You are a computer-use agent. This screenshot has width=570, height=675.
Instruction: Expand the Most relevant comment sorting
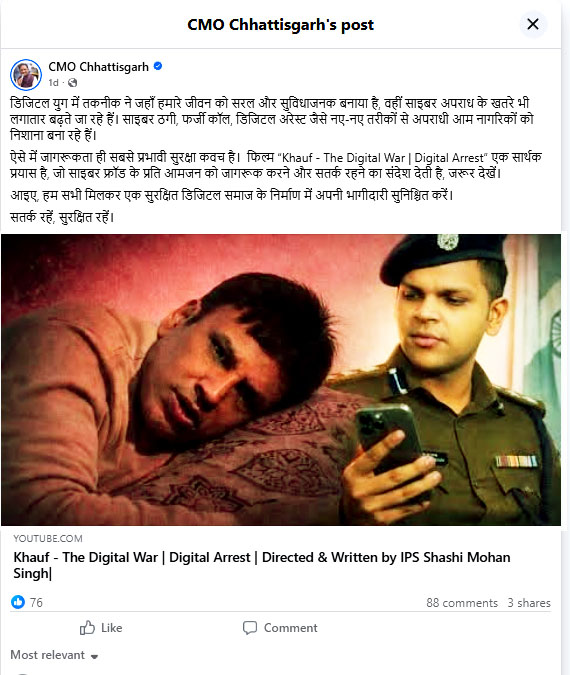point(54,655)
